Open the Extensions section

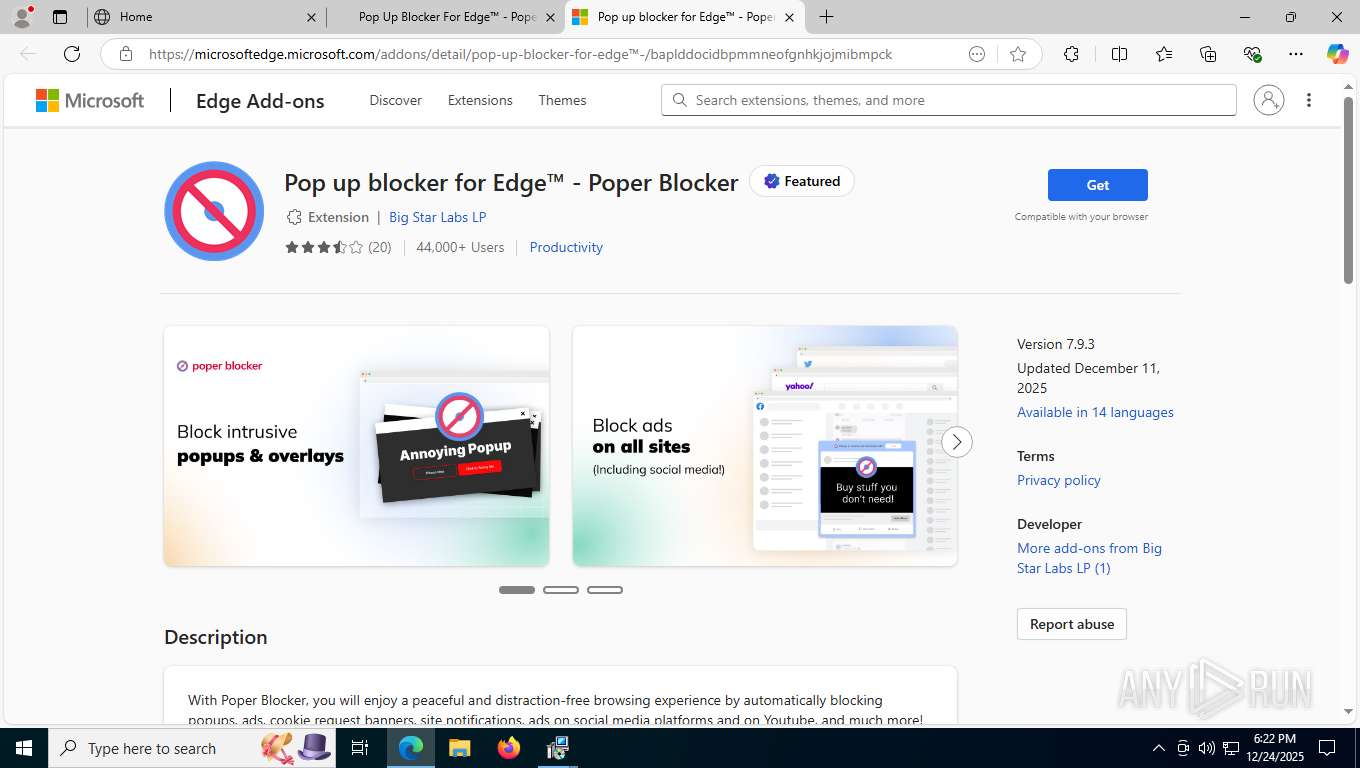click(x=480, y=100)
